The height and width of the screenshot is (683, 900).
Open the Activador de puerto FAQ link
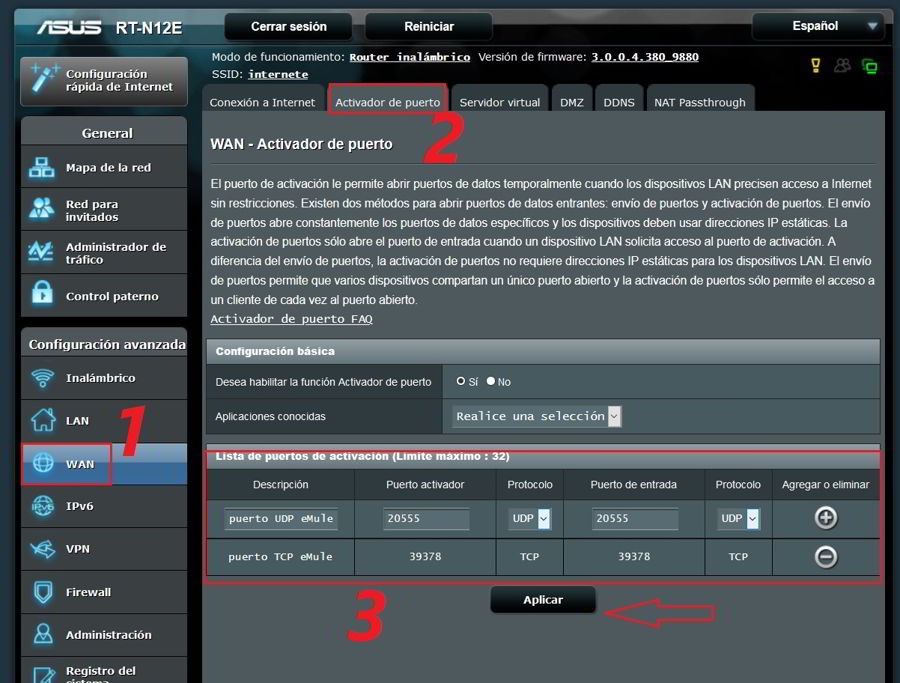pos(291,319)
